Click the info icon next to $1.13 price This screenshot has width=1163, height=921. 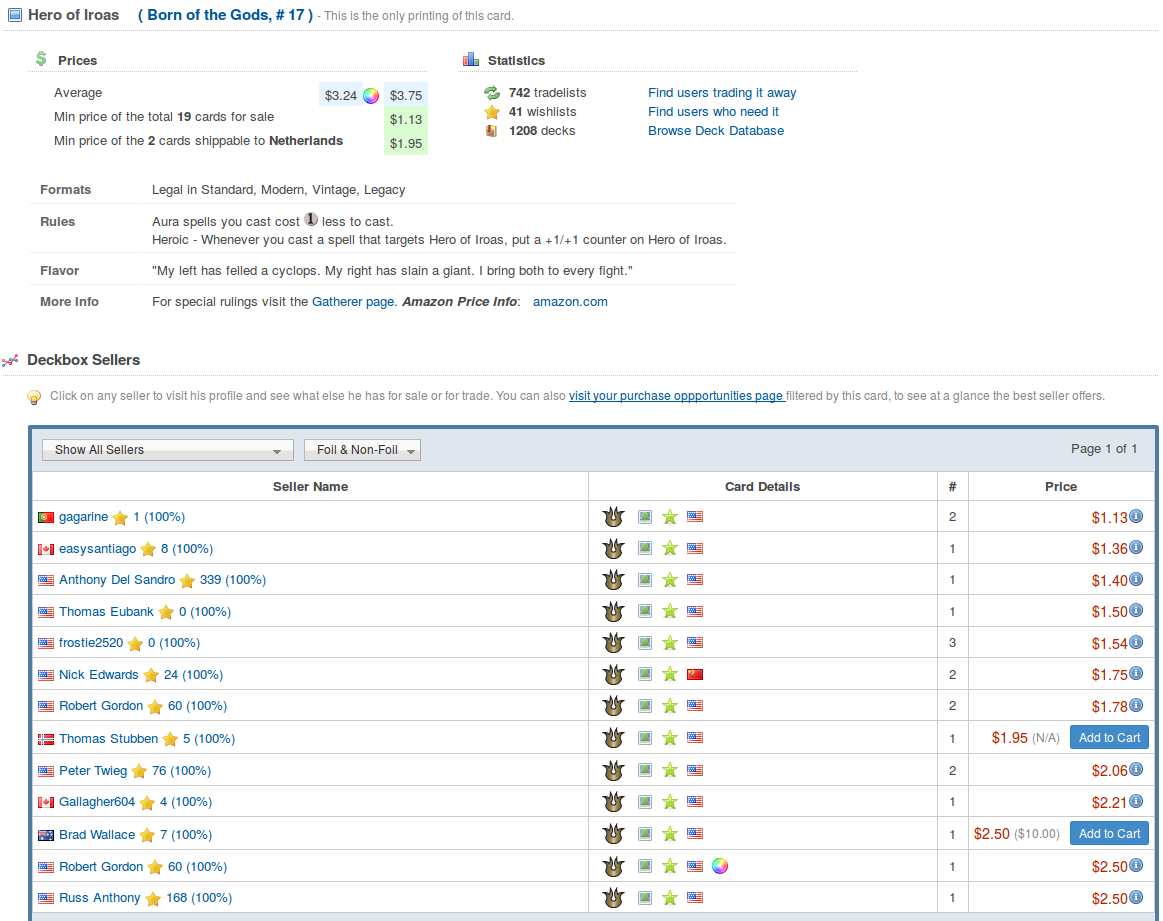[1136, 517]
